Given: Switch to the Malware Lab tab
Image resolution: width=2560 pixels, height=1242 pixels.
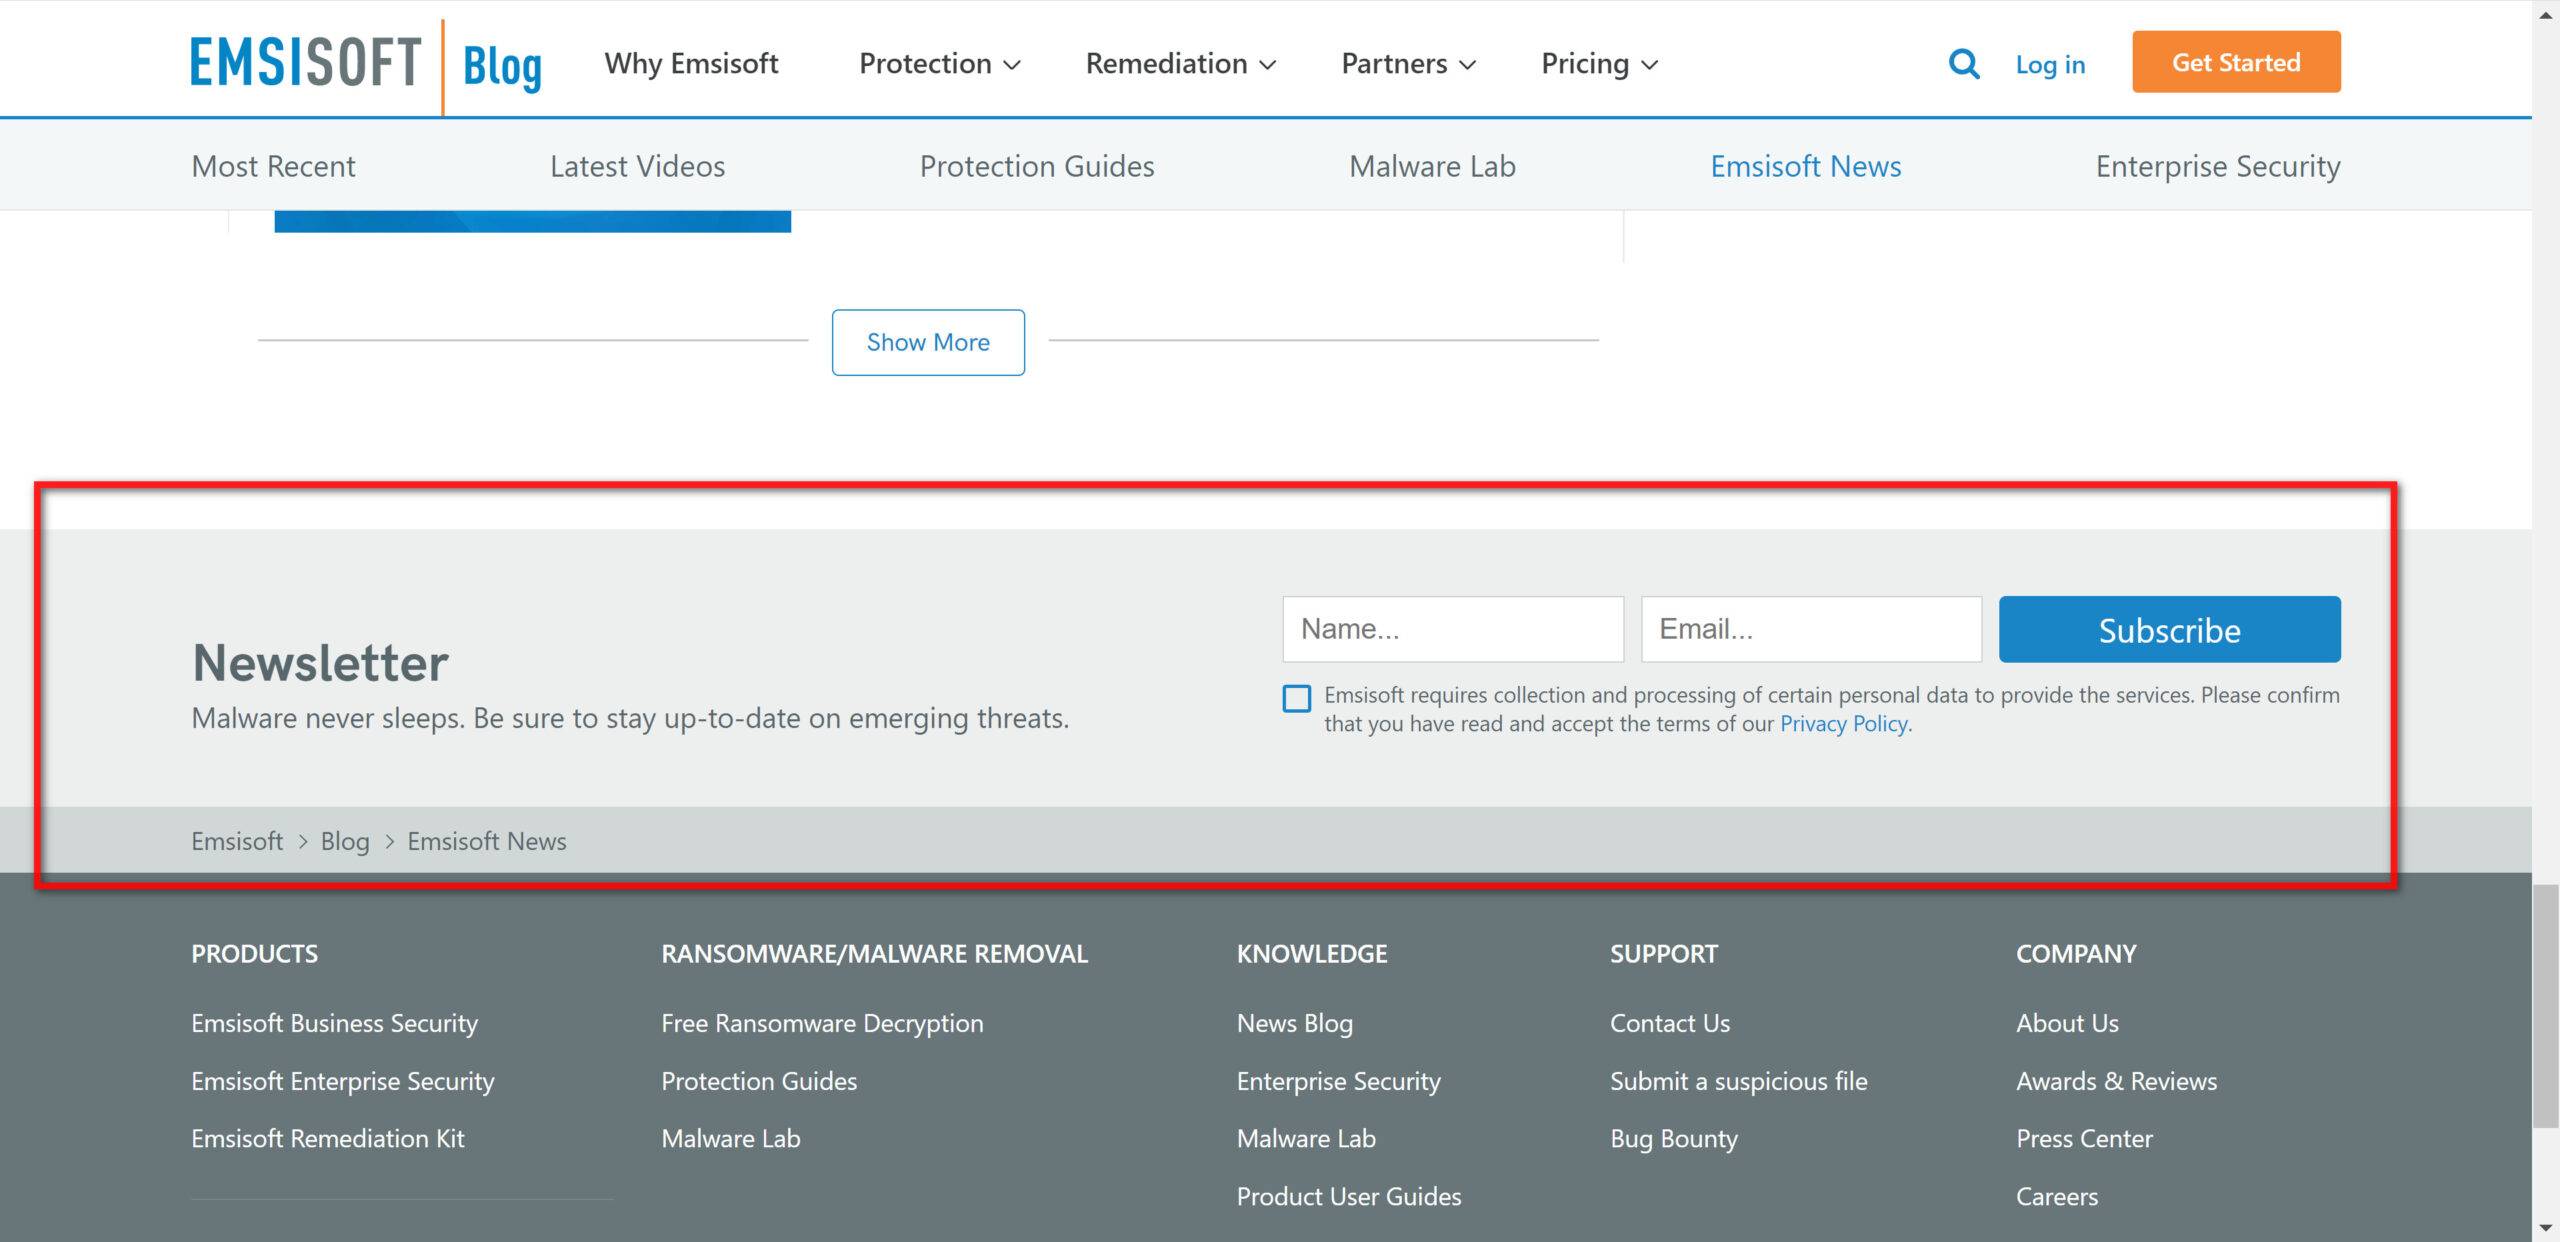Looking at the screenshot, I should pos(1431,166).
